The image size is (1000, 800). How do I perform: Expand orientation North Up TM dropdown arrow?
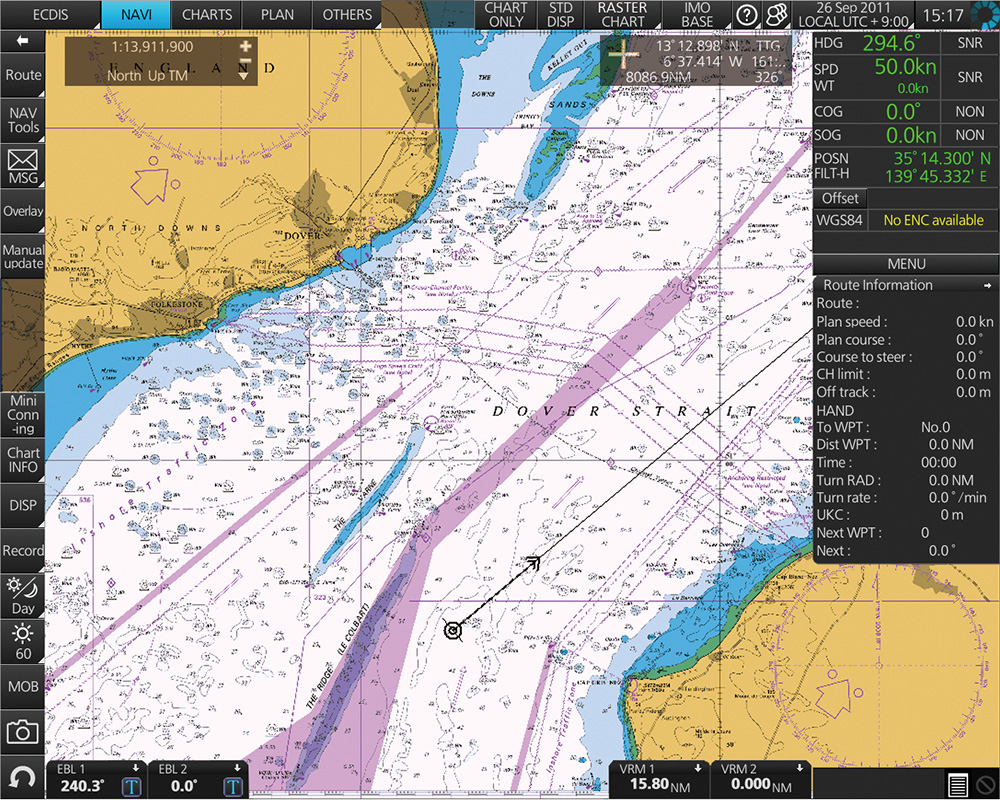click(x=245, y=74)
